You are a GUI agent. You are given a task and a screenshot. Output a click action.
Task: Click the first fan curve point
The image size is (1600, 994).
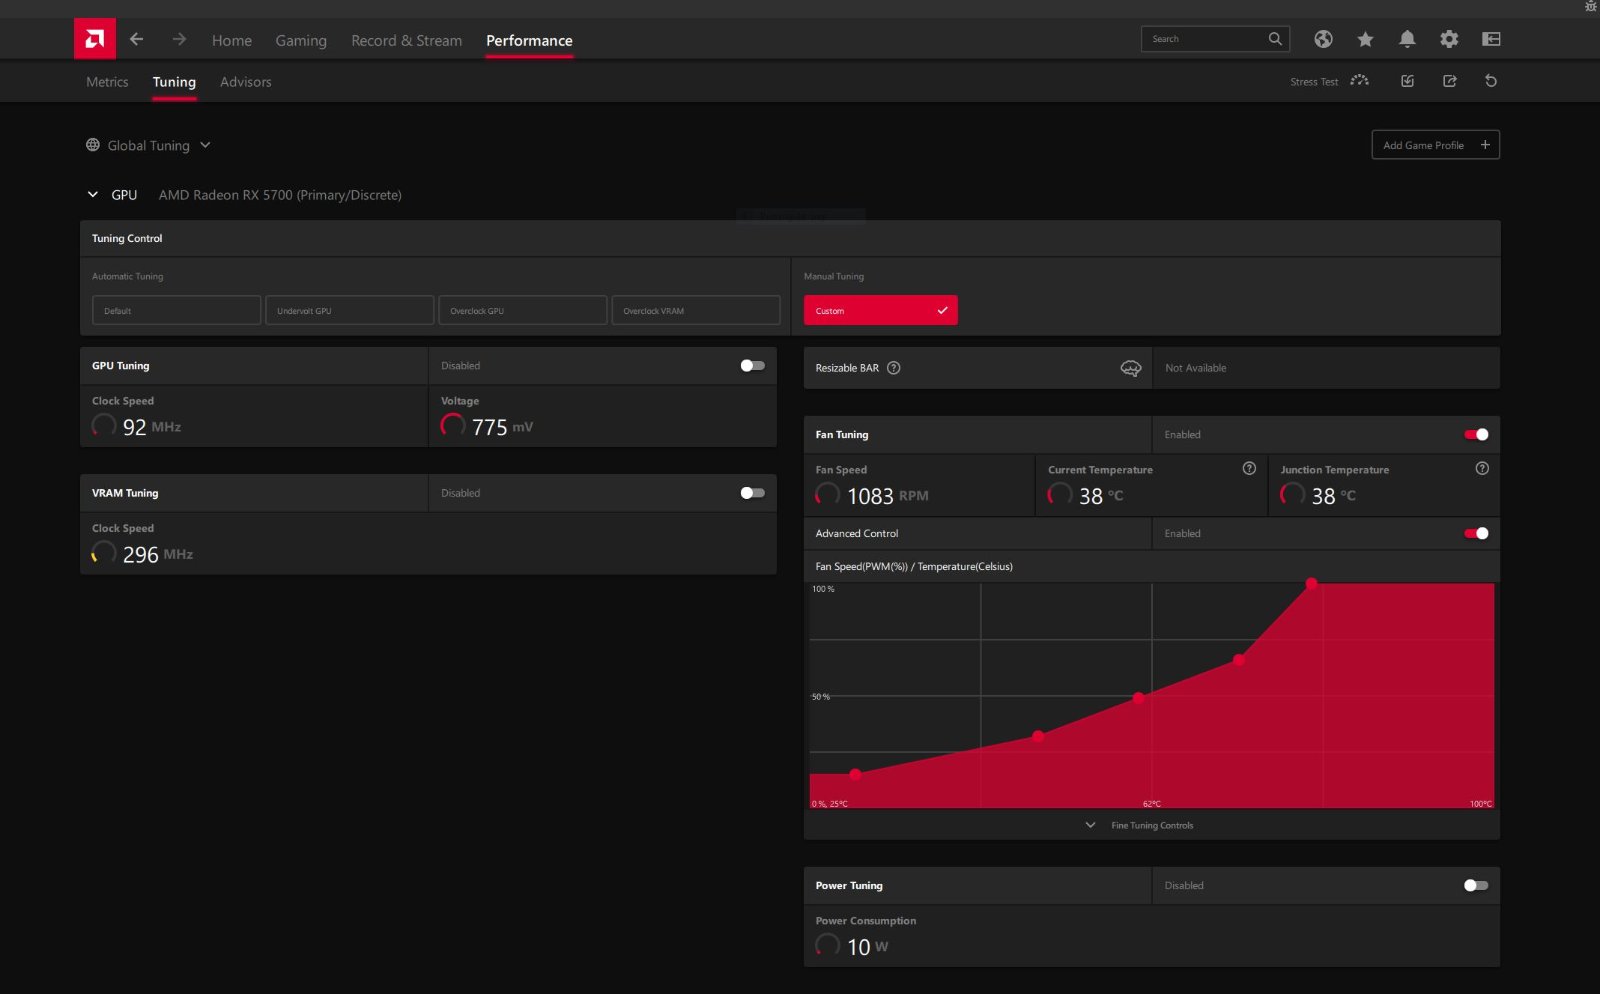855,774
